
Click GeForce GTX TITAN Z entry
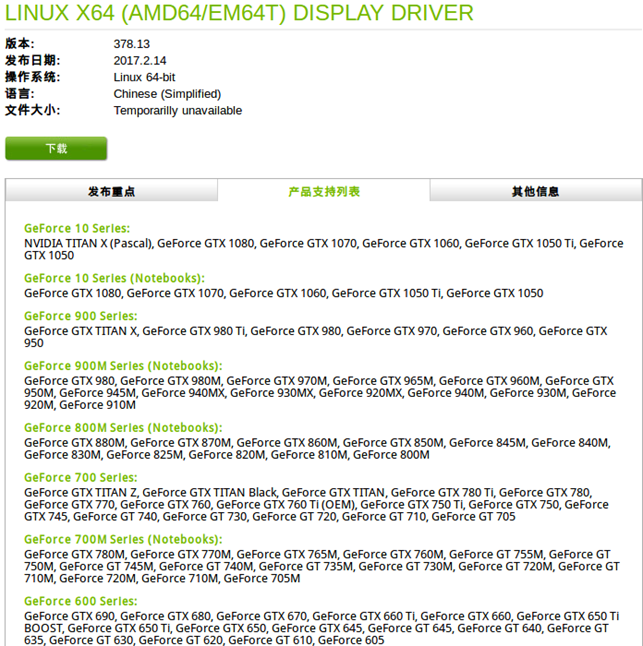click(80, 492)
